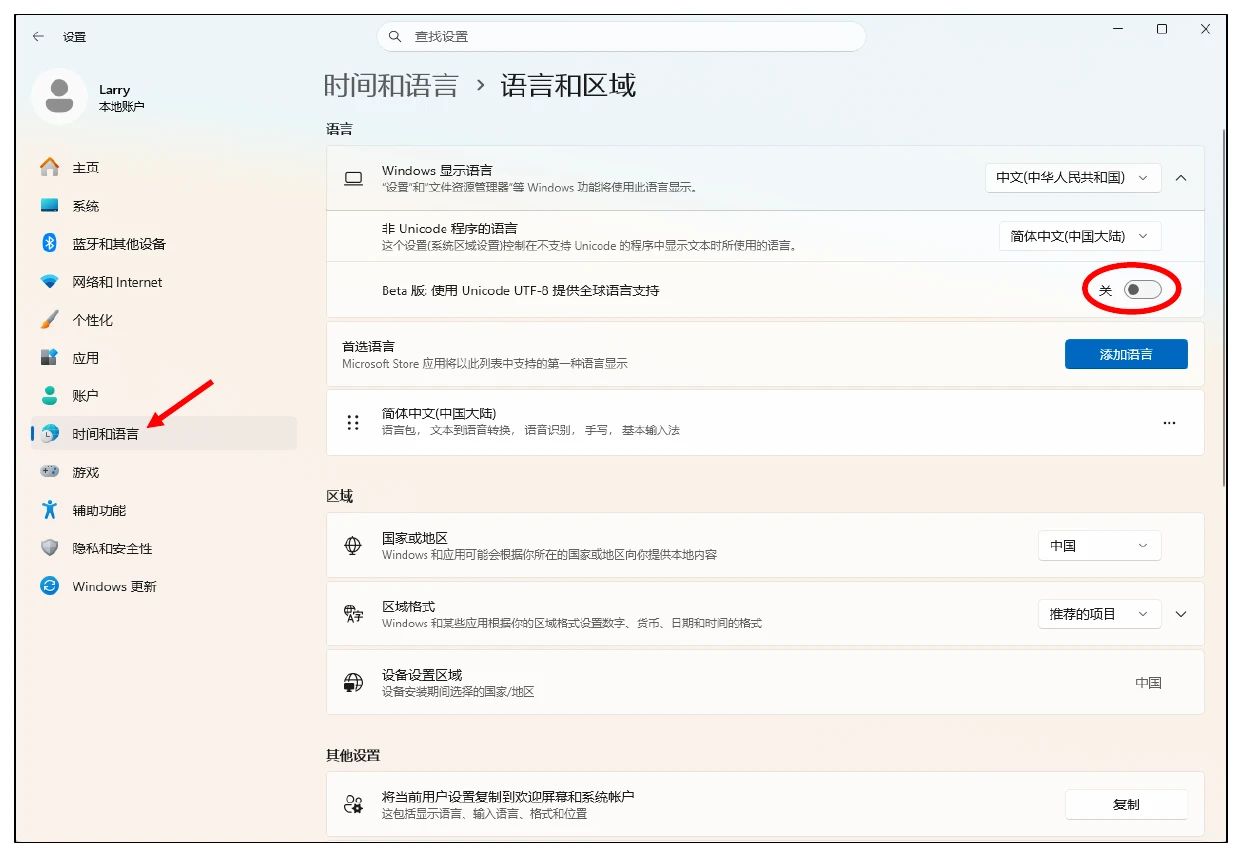
Task: Open the 国家或地区 dropdown showing 中国
Action: click(x=1099, y=545)
